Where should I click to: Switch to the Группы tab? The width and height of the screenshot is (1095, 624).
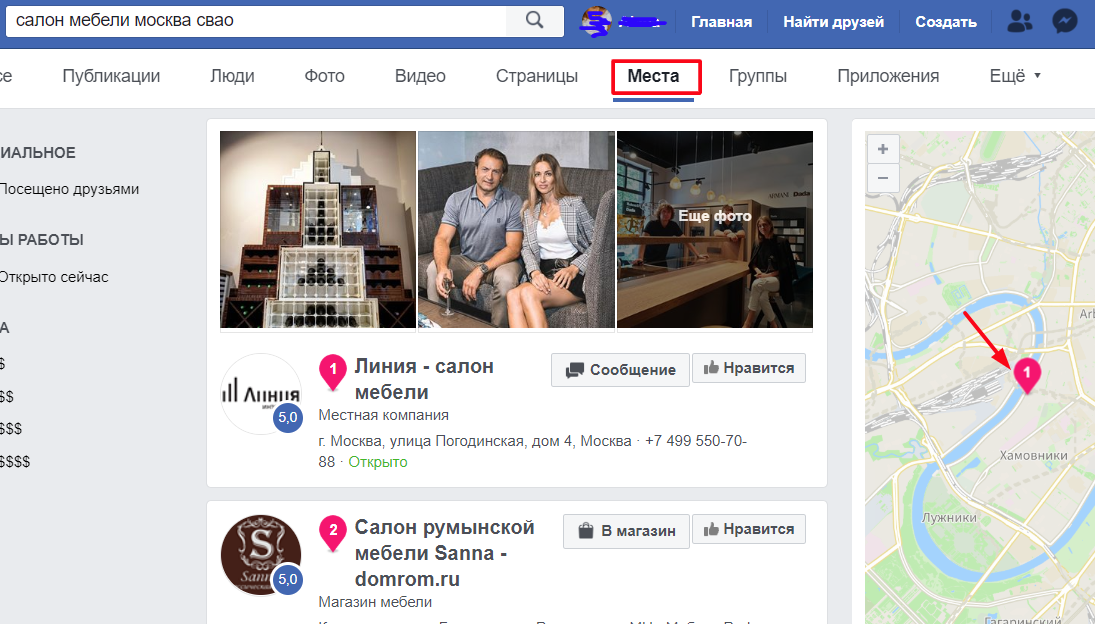coord(758,75)
